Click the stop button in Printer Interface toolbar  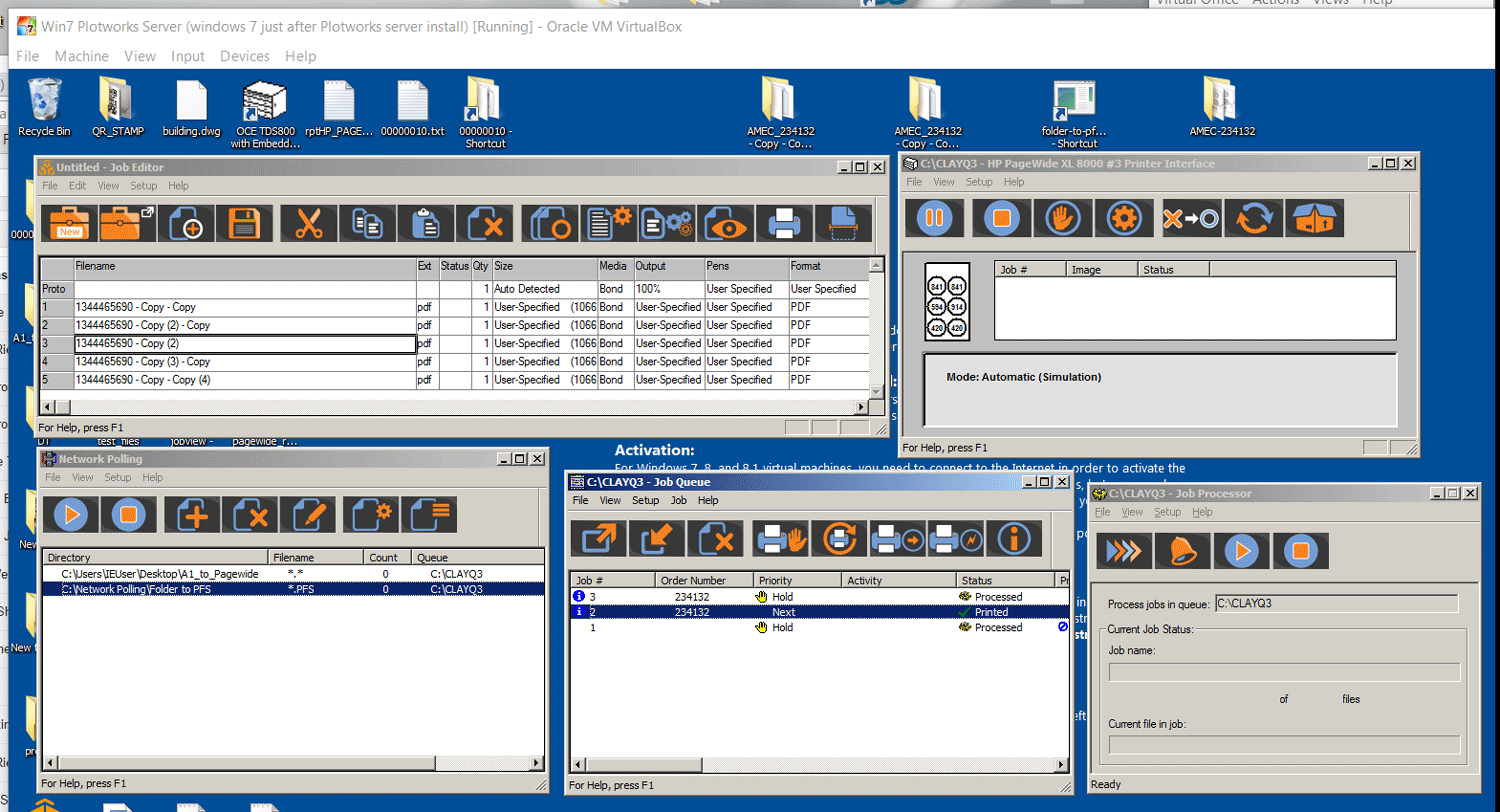(x=1002, y=218)
